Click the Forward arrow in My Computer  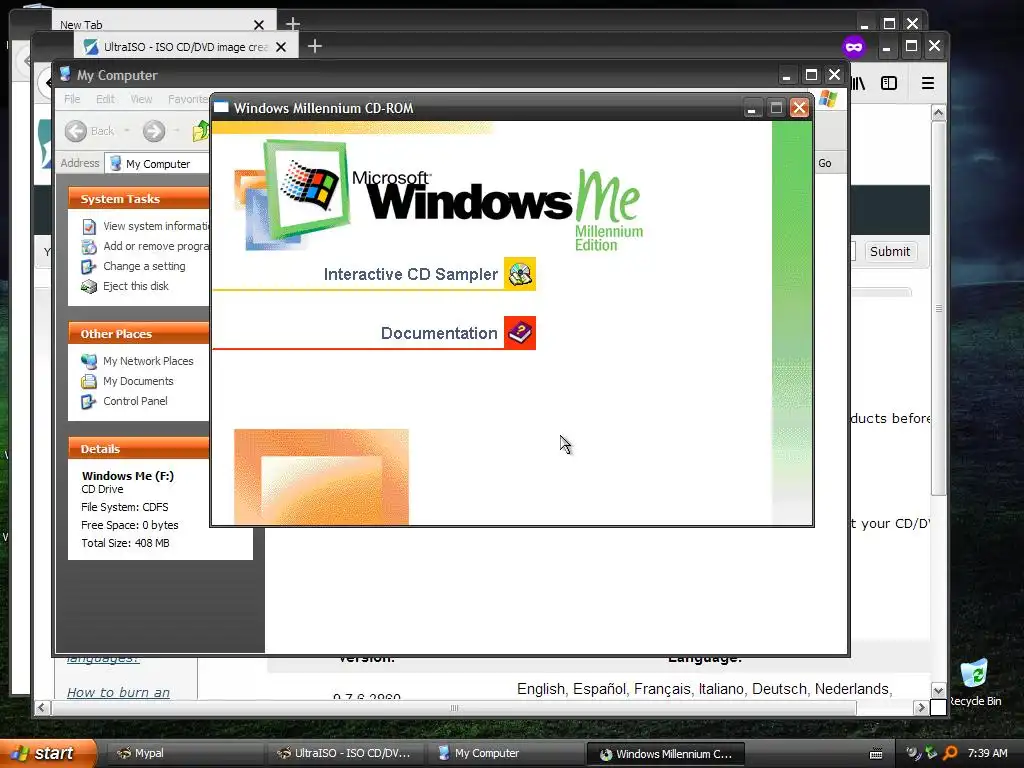[x=154, y=131]
